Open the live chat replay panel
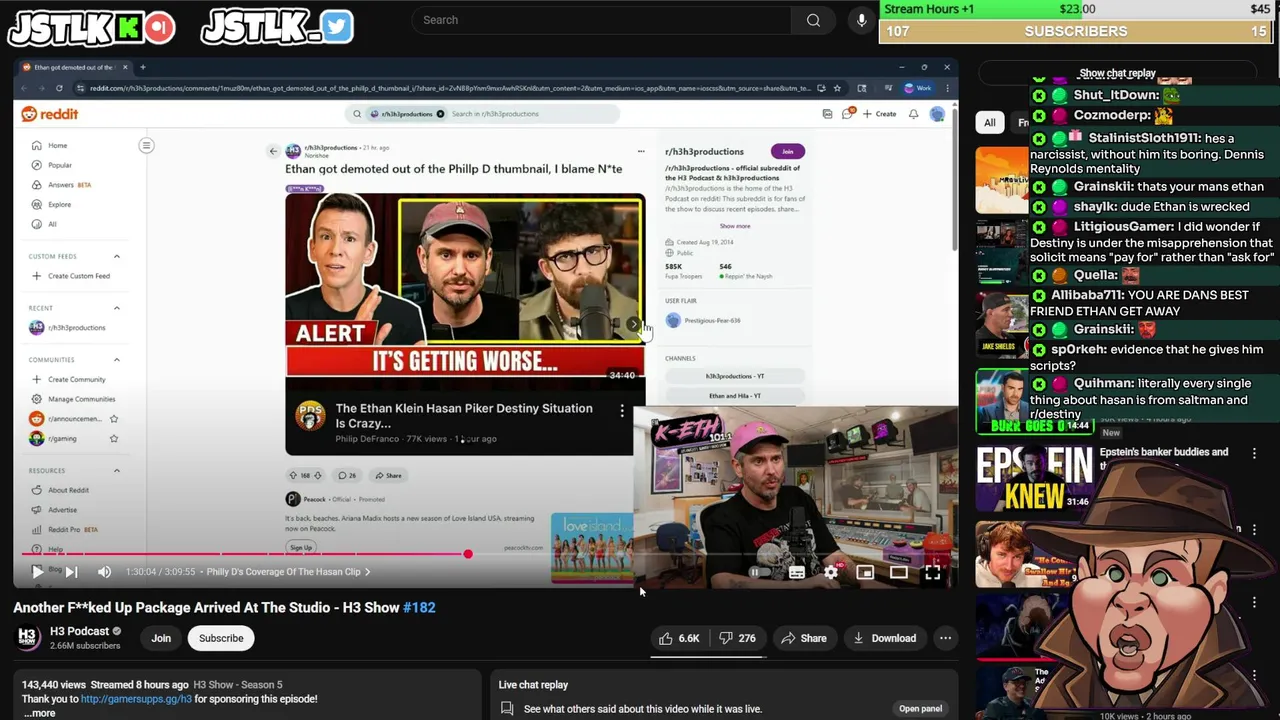Image resolution: width=1280 pixels, height=720 pixels. (920, 709)
